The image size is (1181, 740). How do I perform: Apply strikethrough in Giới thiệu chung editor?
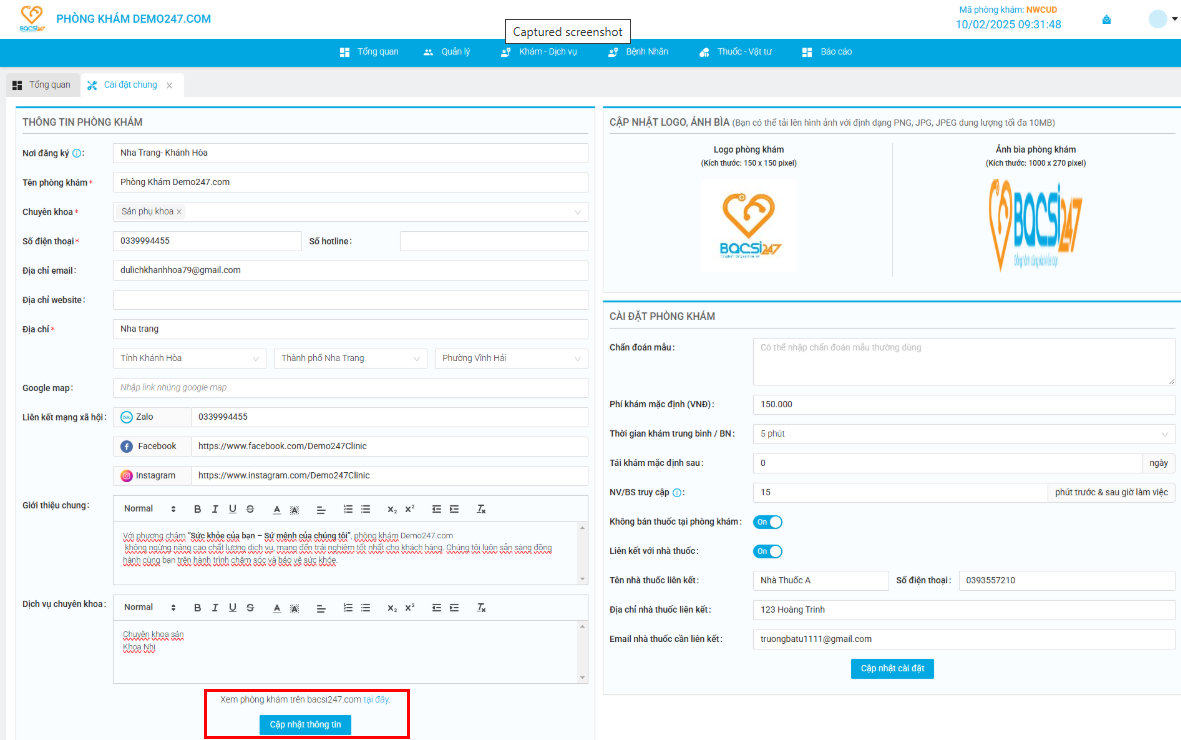(x=250, y=509)
